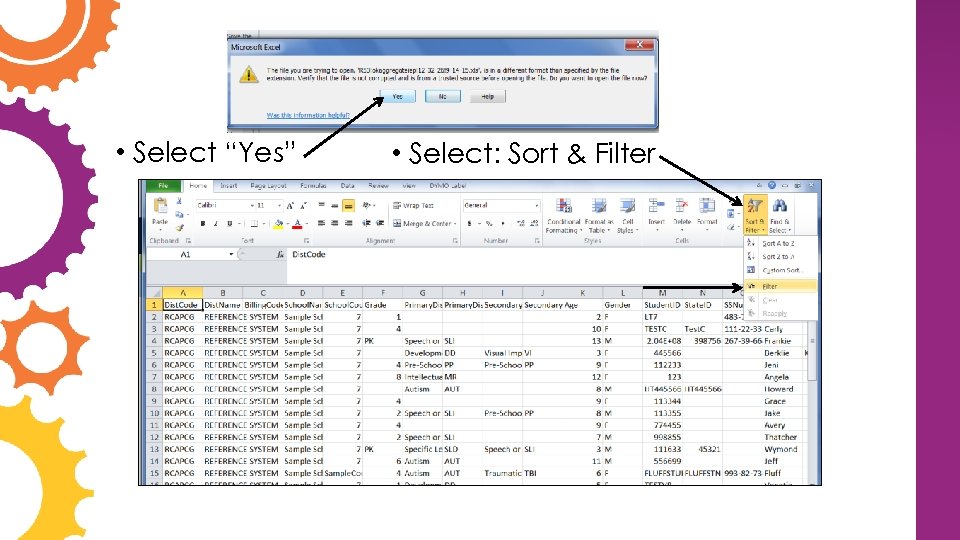Click Yes in the Microsoft Excel dialog

point(397,96)
